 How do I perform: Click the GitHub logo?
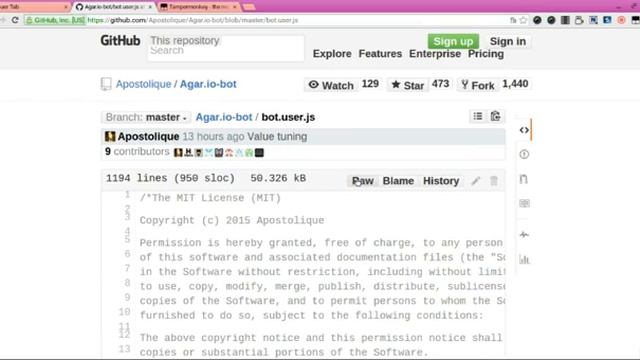120,41
